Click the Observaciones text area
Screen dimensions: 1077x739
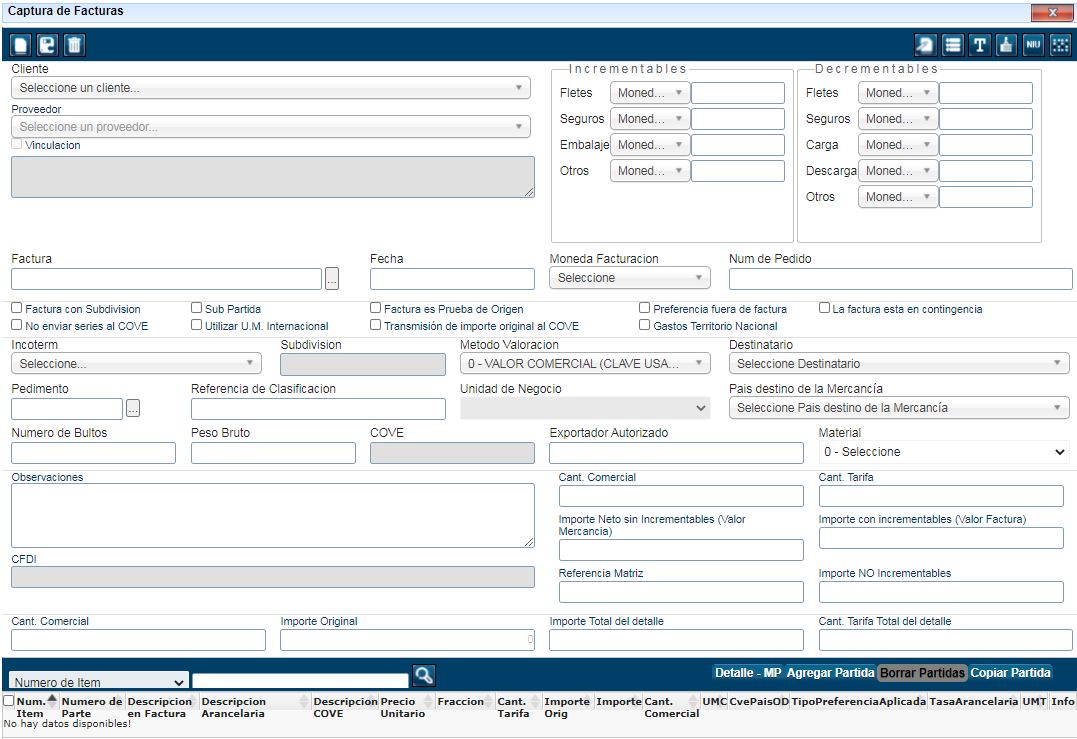(272, 515)
